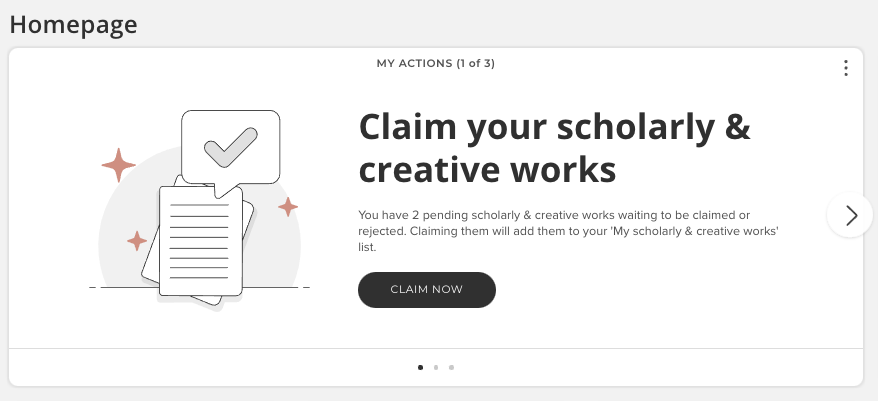Click the large sparkle star icon
Screen dimensions: 878x401
click(x=119, y=165)
